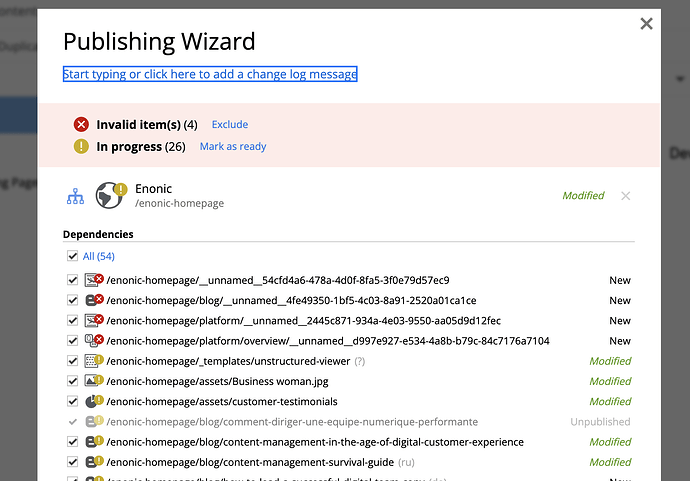Click Modified status of customer-testimonials row
This screenshot has width=690, height=481.
pyautogui.click(x=610, y=402)
